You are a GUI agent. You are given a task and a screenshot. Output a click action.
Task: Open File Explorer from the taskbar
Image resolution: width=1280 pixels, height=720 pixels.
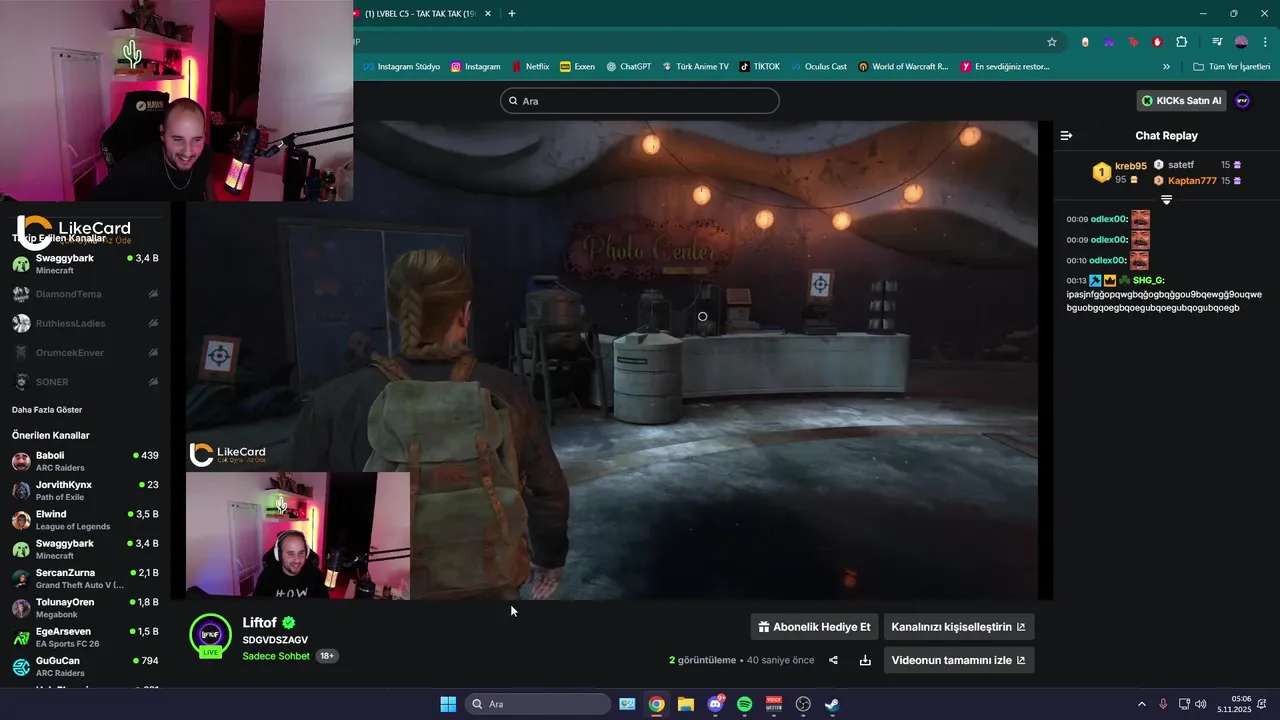(686, 704)
